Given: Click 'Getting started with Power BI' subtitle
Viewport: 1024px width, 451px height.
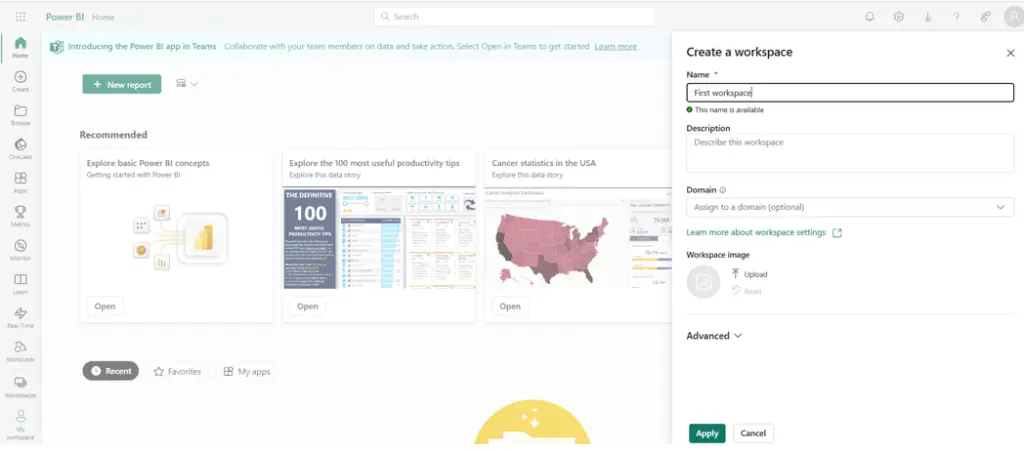Looking at the screenshot, I should [133, 175].
